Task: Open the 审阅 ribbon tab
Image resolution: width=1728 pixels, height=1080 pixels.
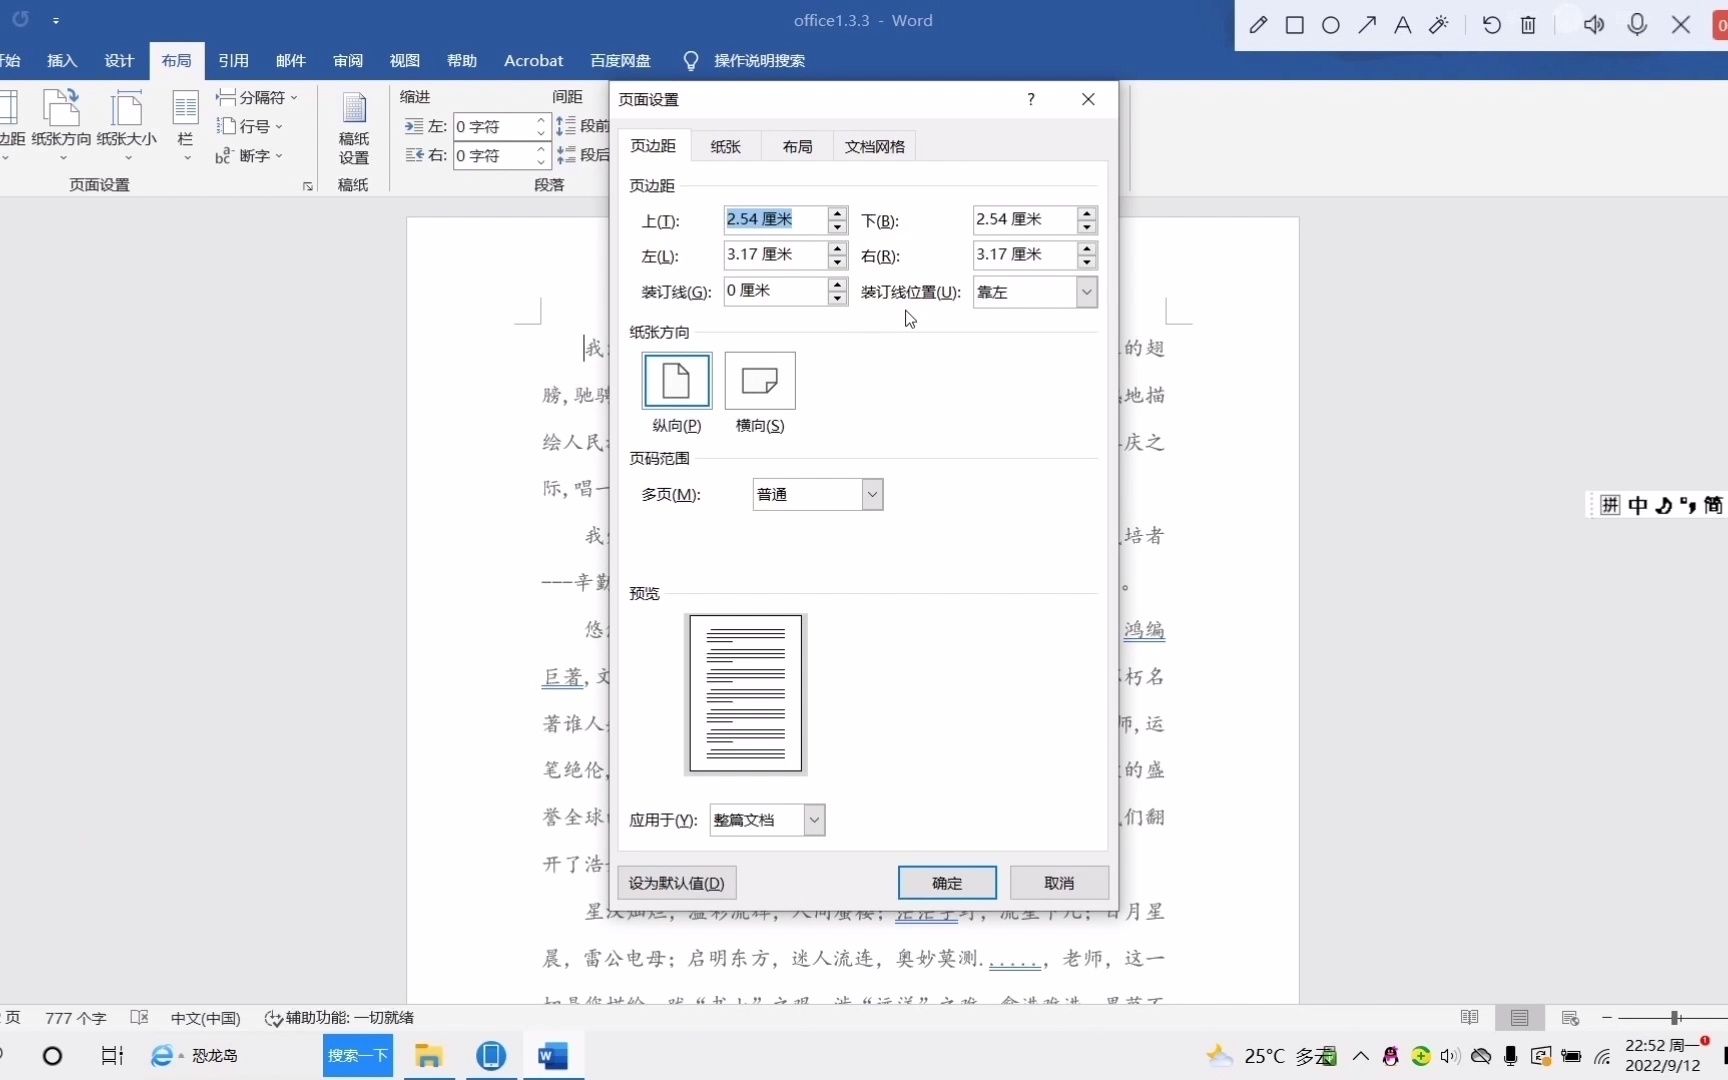Action: click(x=348, y=61)
